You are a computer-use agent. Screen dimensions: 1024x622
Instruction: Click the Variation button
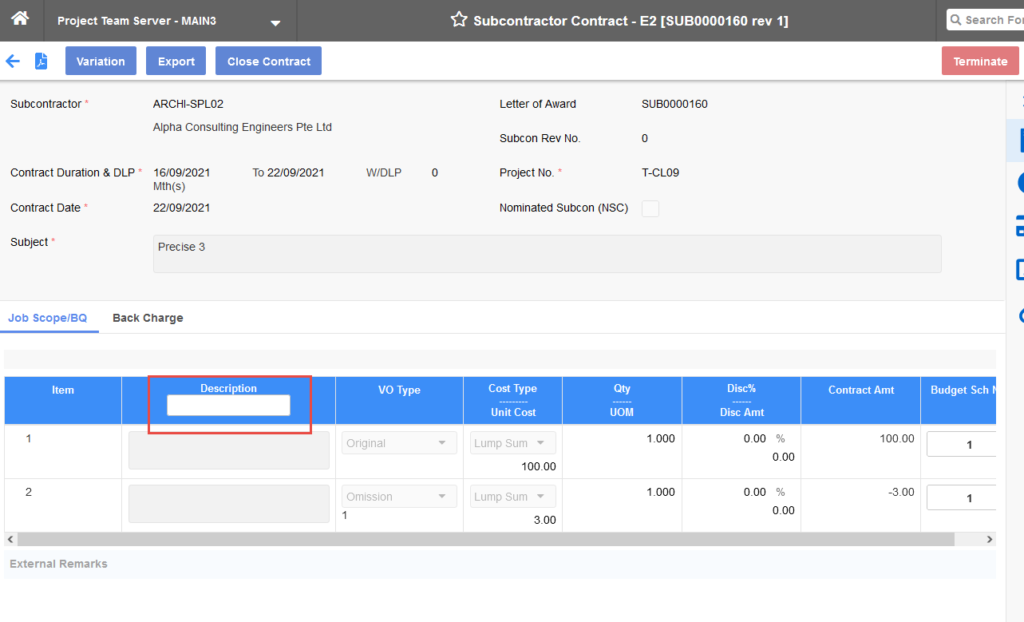[100, 61]
